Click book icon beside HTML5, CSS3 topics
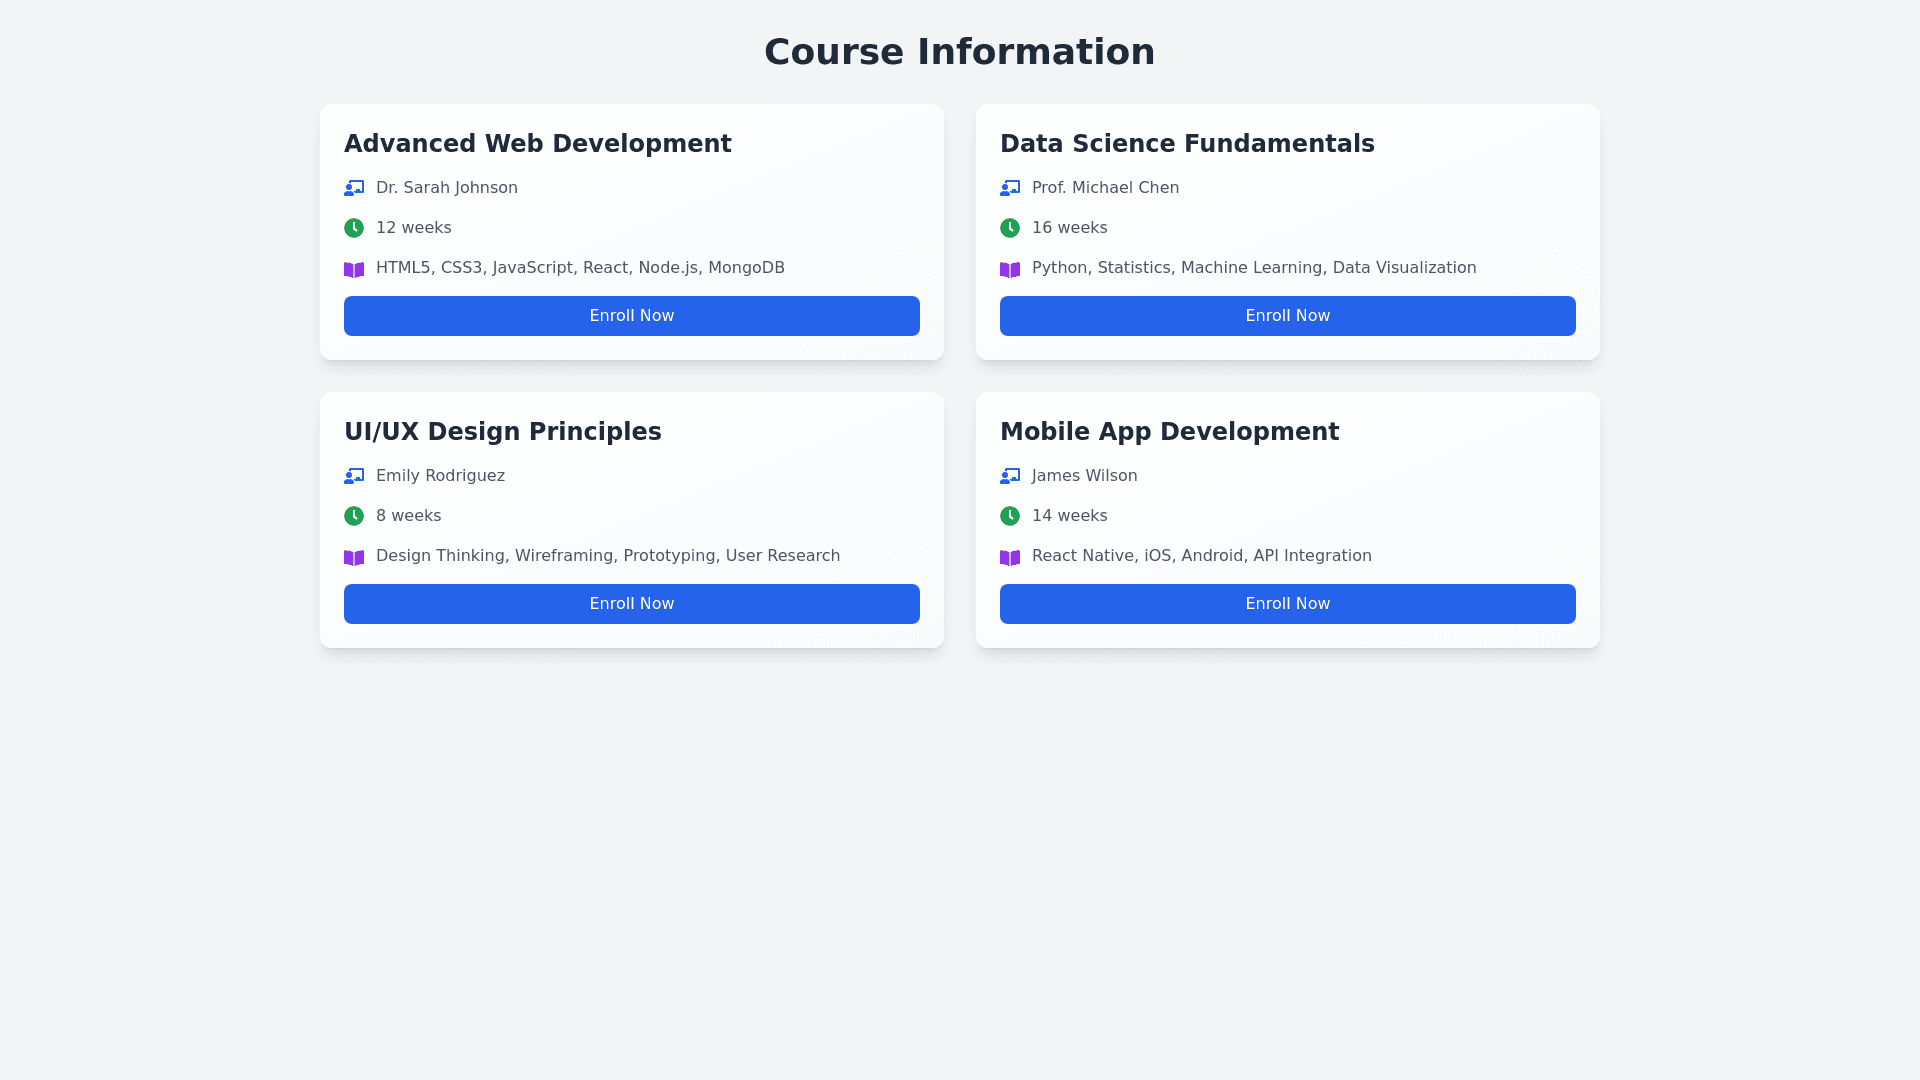This screenshot has width=1920, height=1080. click(354, 270)
